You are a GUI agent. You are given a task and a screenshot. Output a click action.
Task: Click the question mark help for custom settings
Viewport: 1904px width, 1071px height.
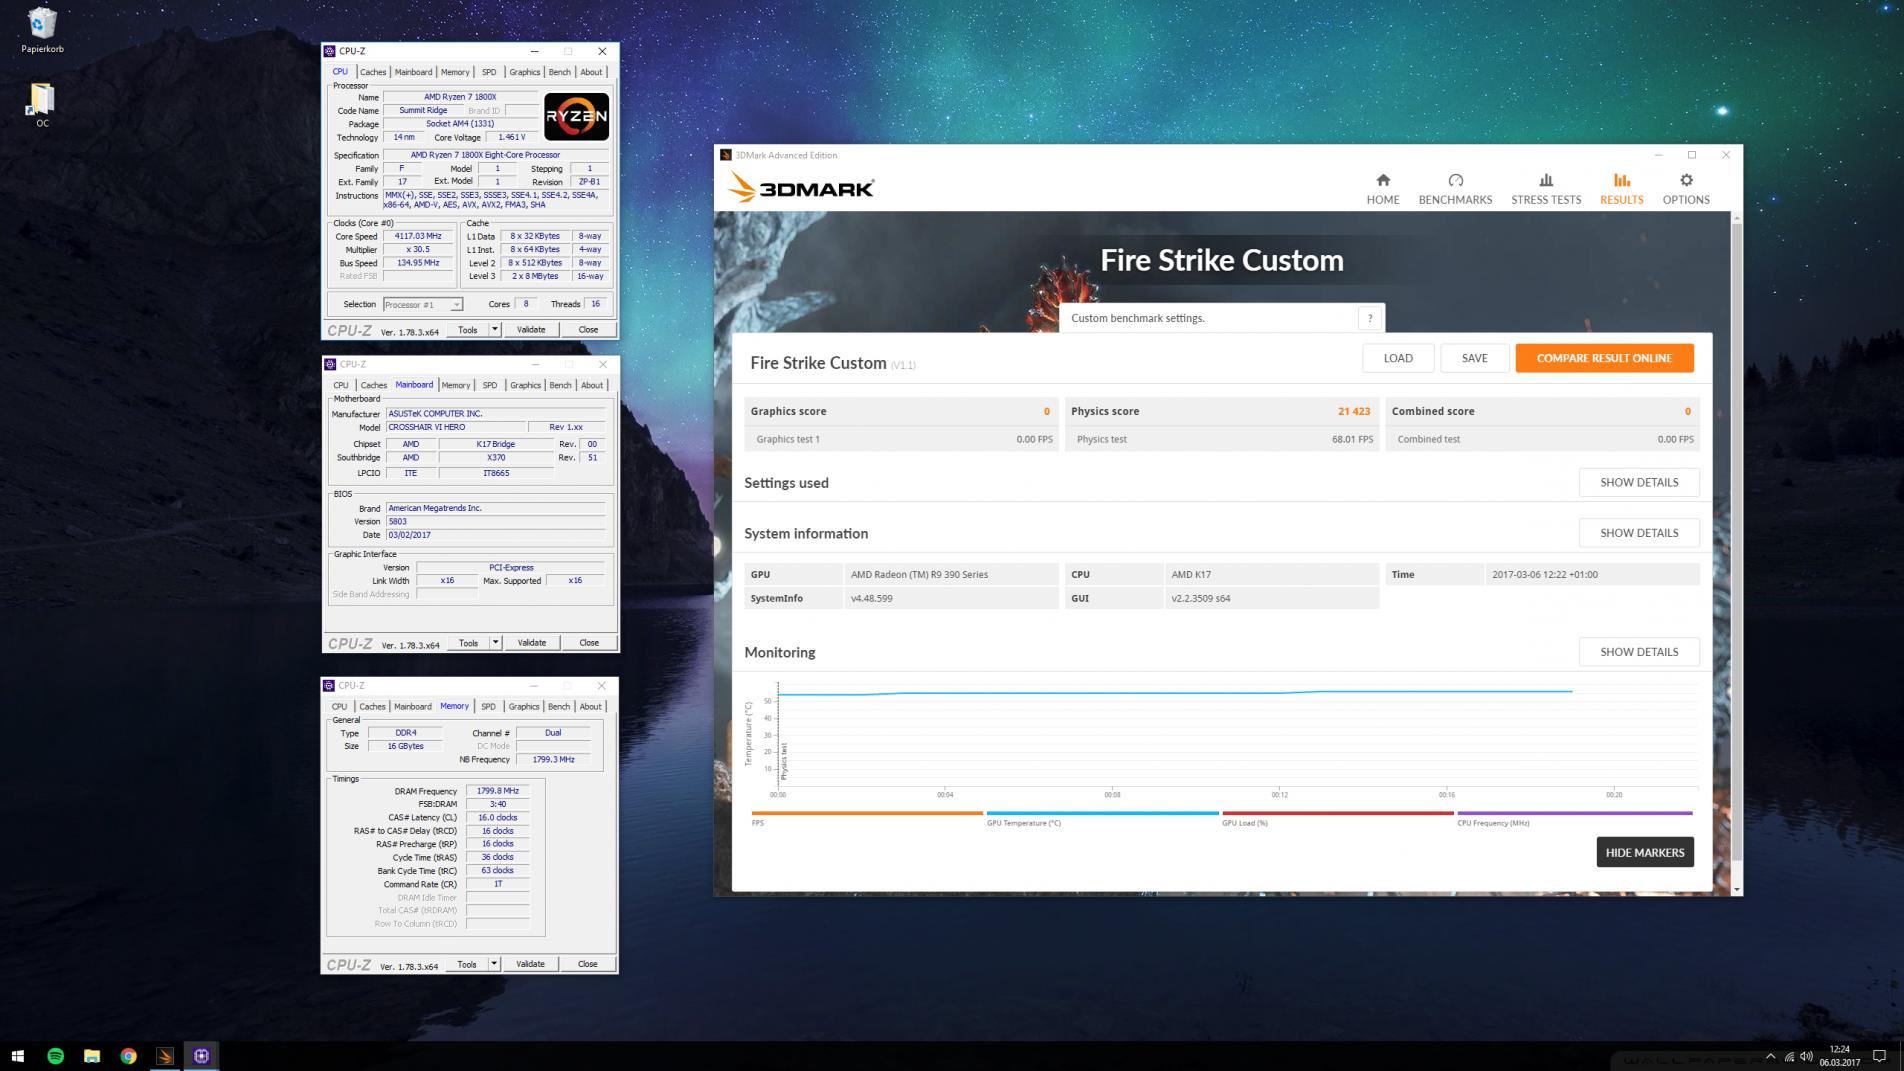click(x=1370, y=318)
